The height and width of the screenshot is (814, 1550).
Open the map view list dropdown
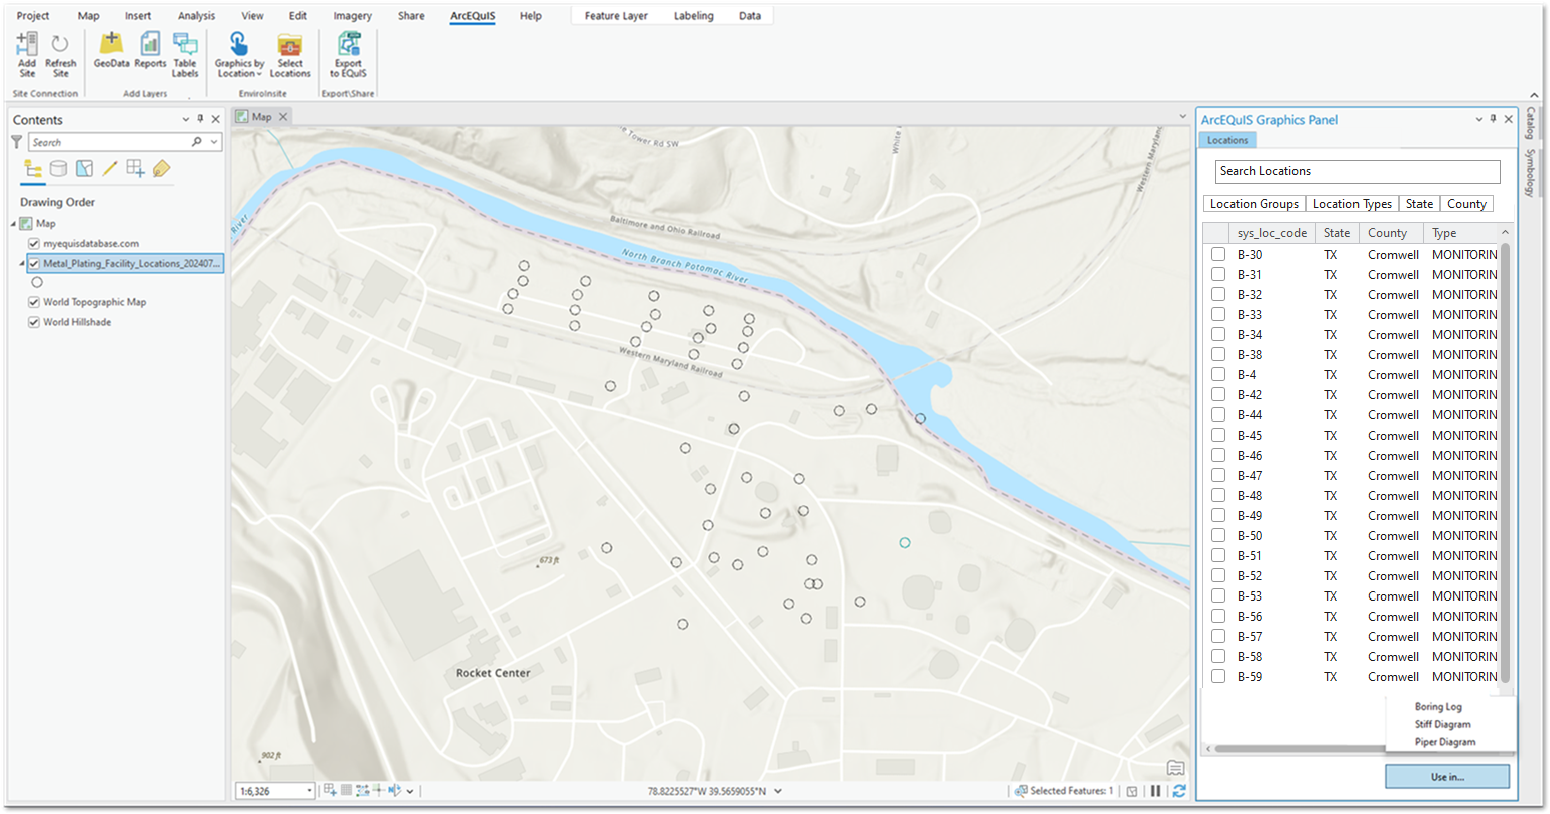pyautogui.click(x=1183, y=117)
